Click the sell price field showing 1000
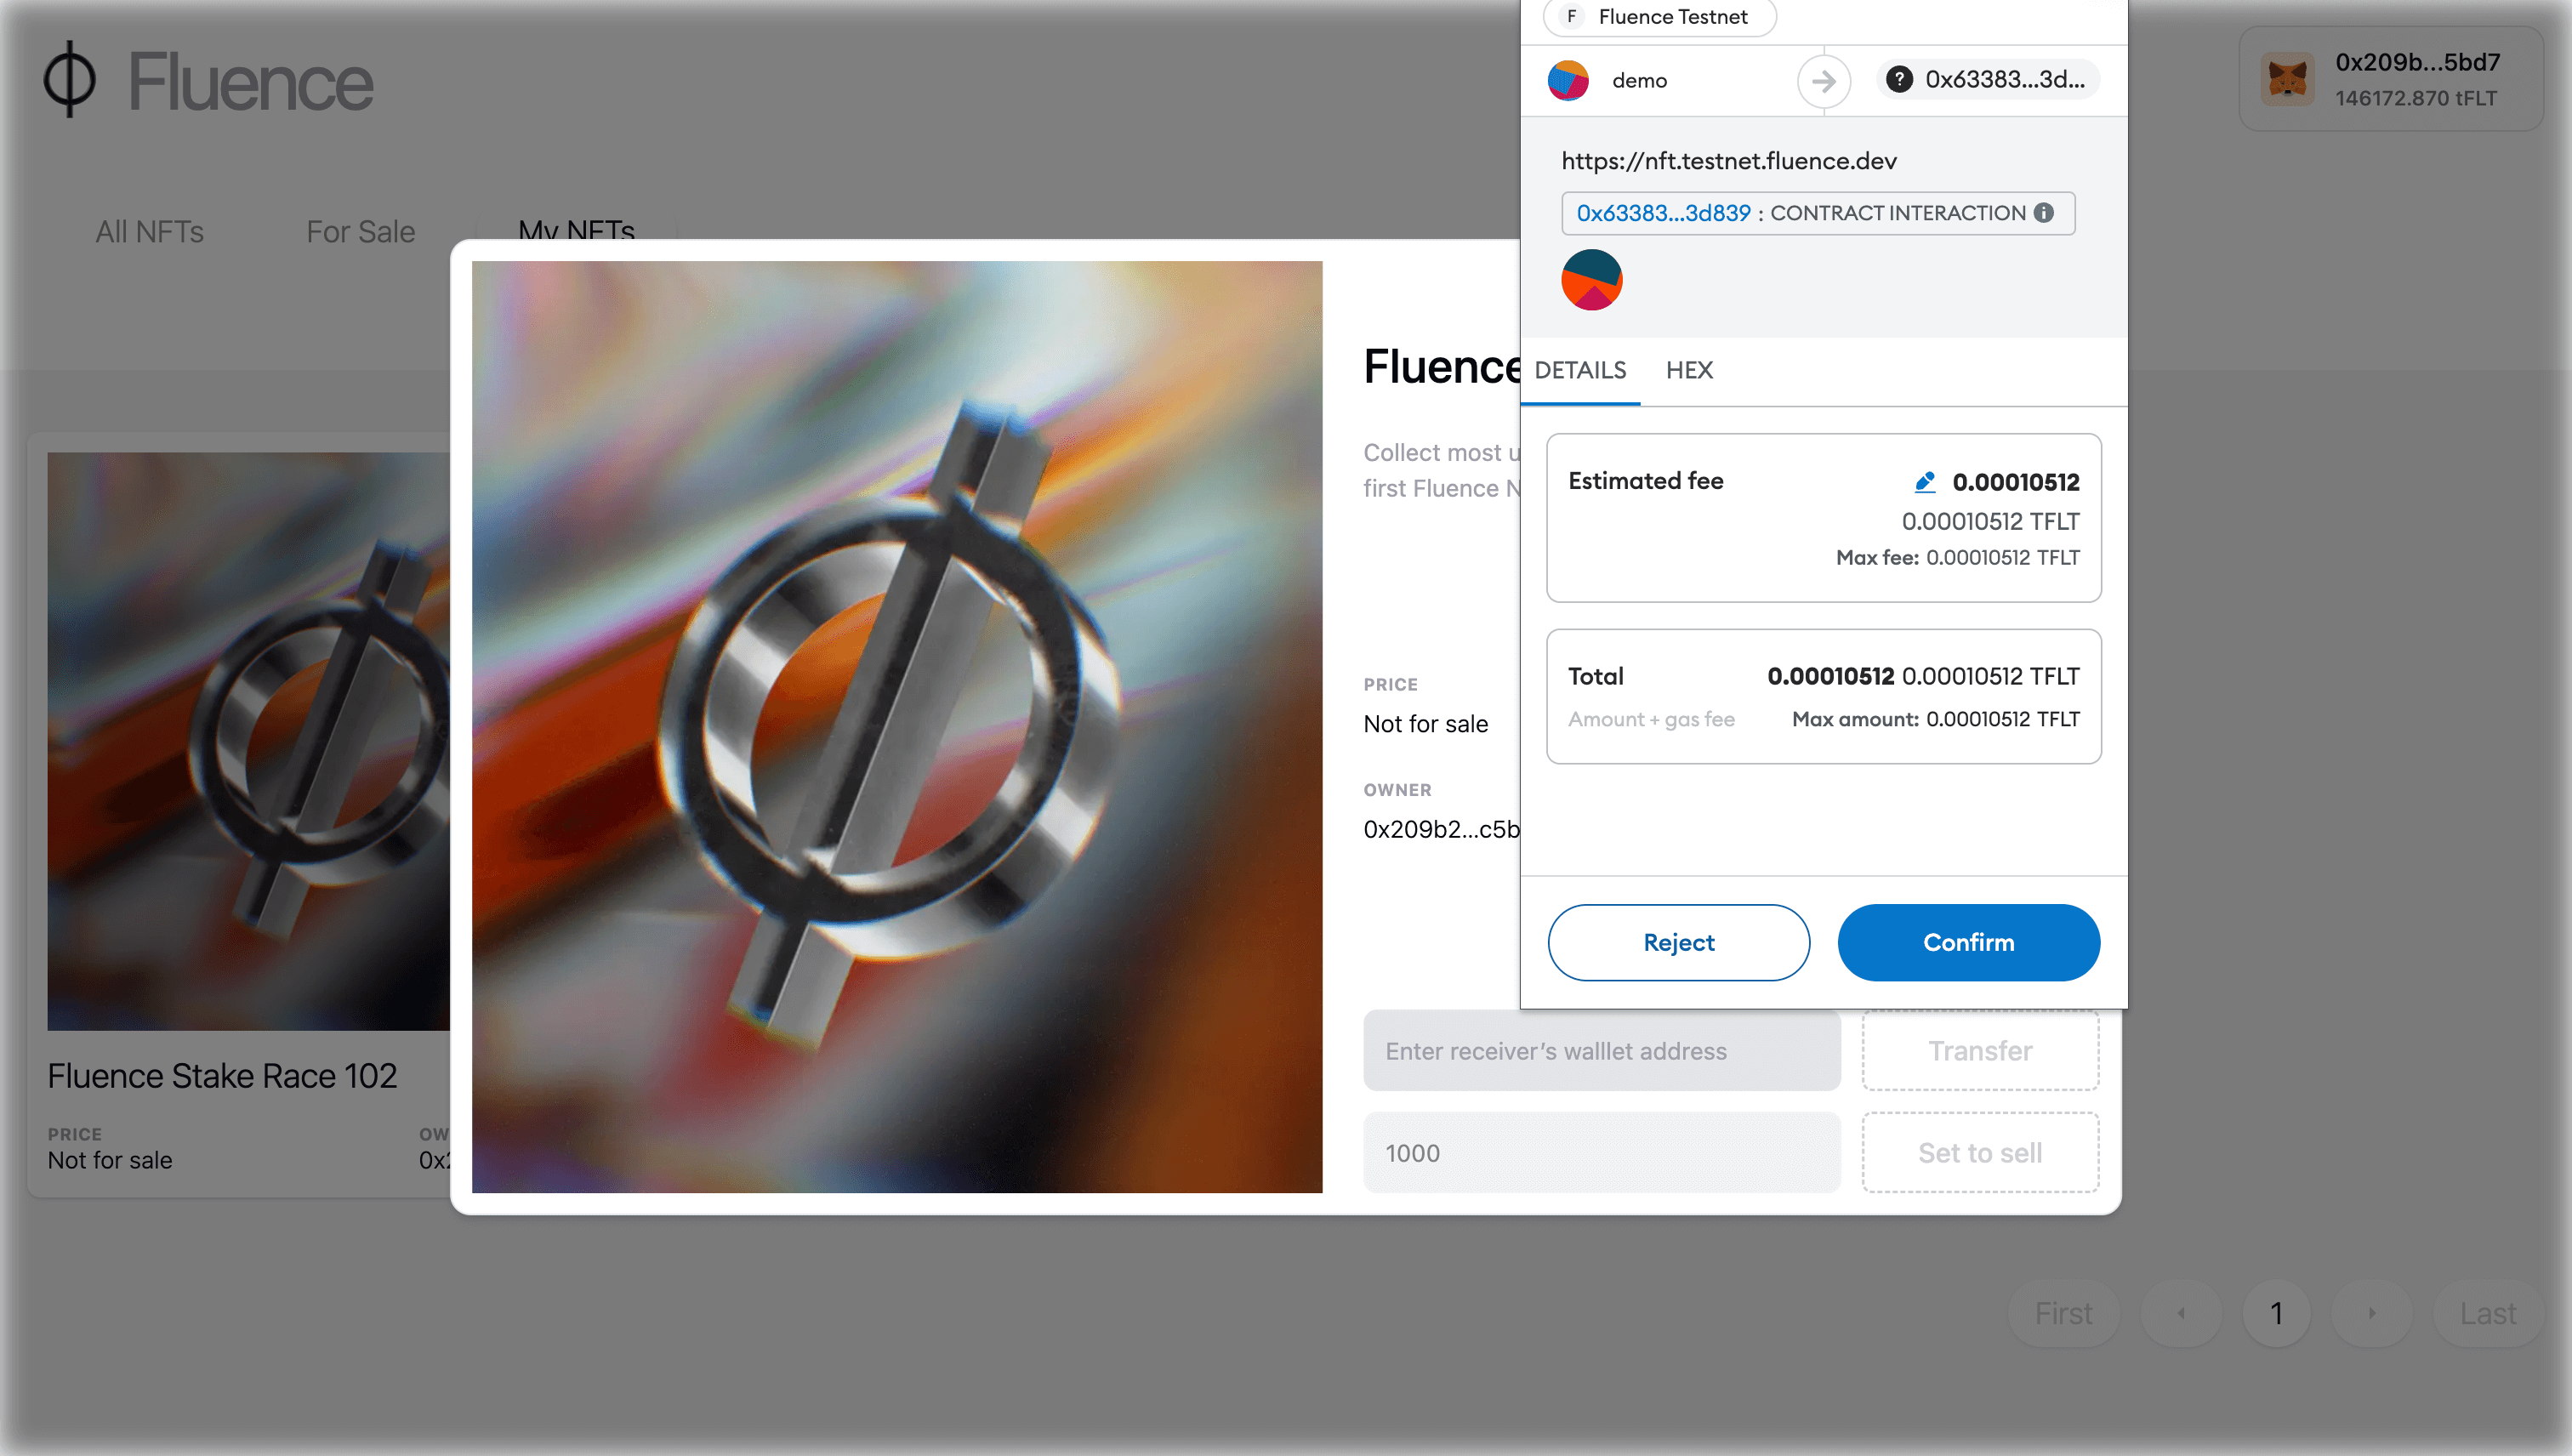2572x1456 pixels. (1601, 1153)
